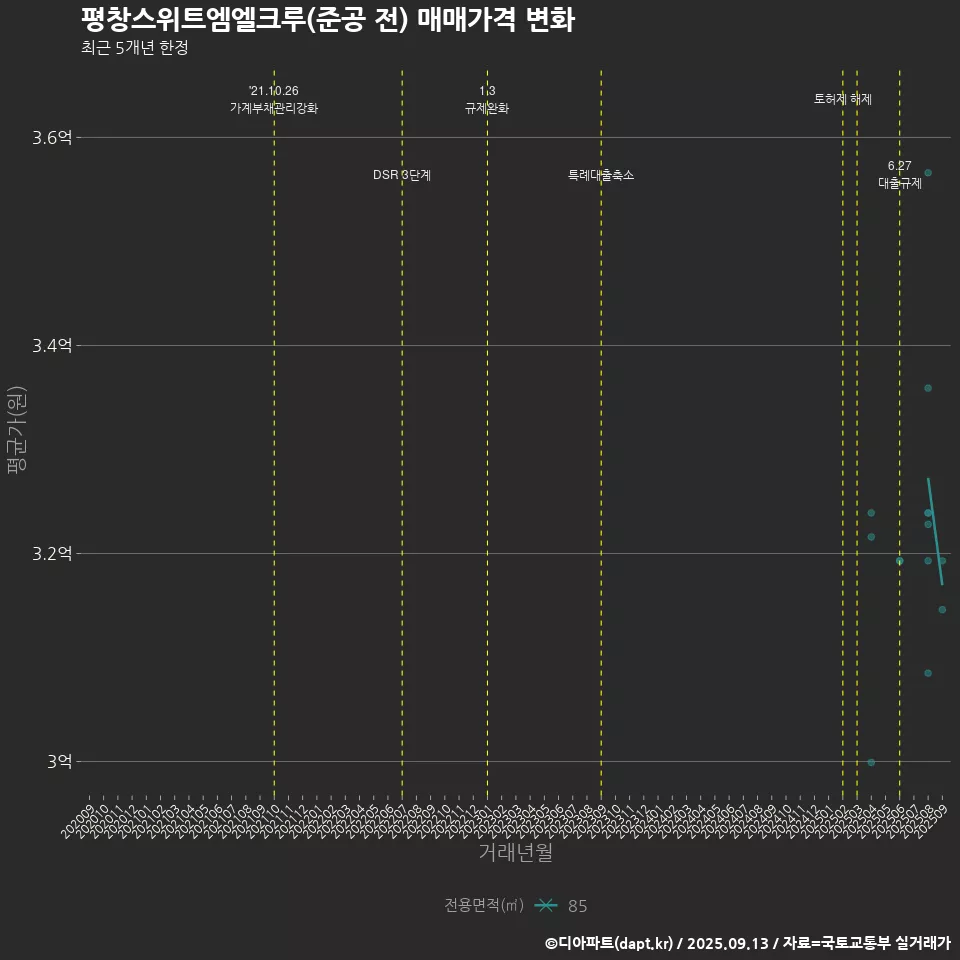
Task: Select the '21.10.26 가계부채관리강화 annotation
Action: pos(274,100)
